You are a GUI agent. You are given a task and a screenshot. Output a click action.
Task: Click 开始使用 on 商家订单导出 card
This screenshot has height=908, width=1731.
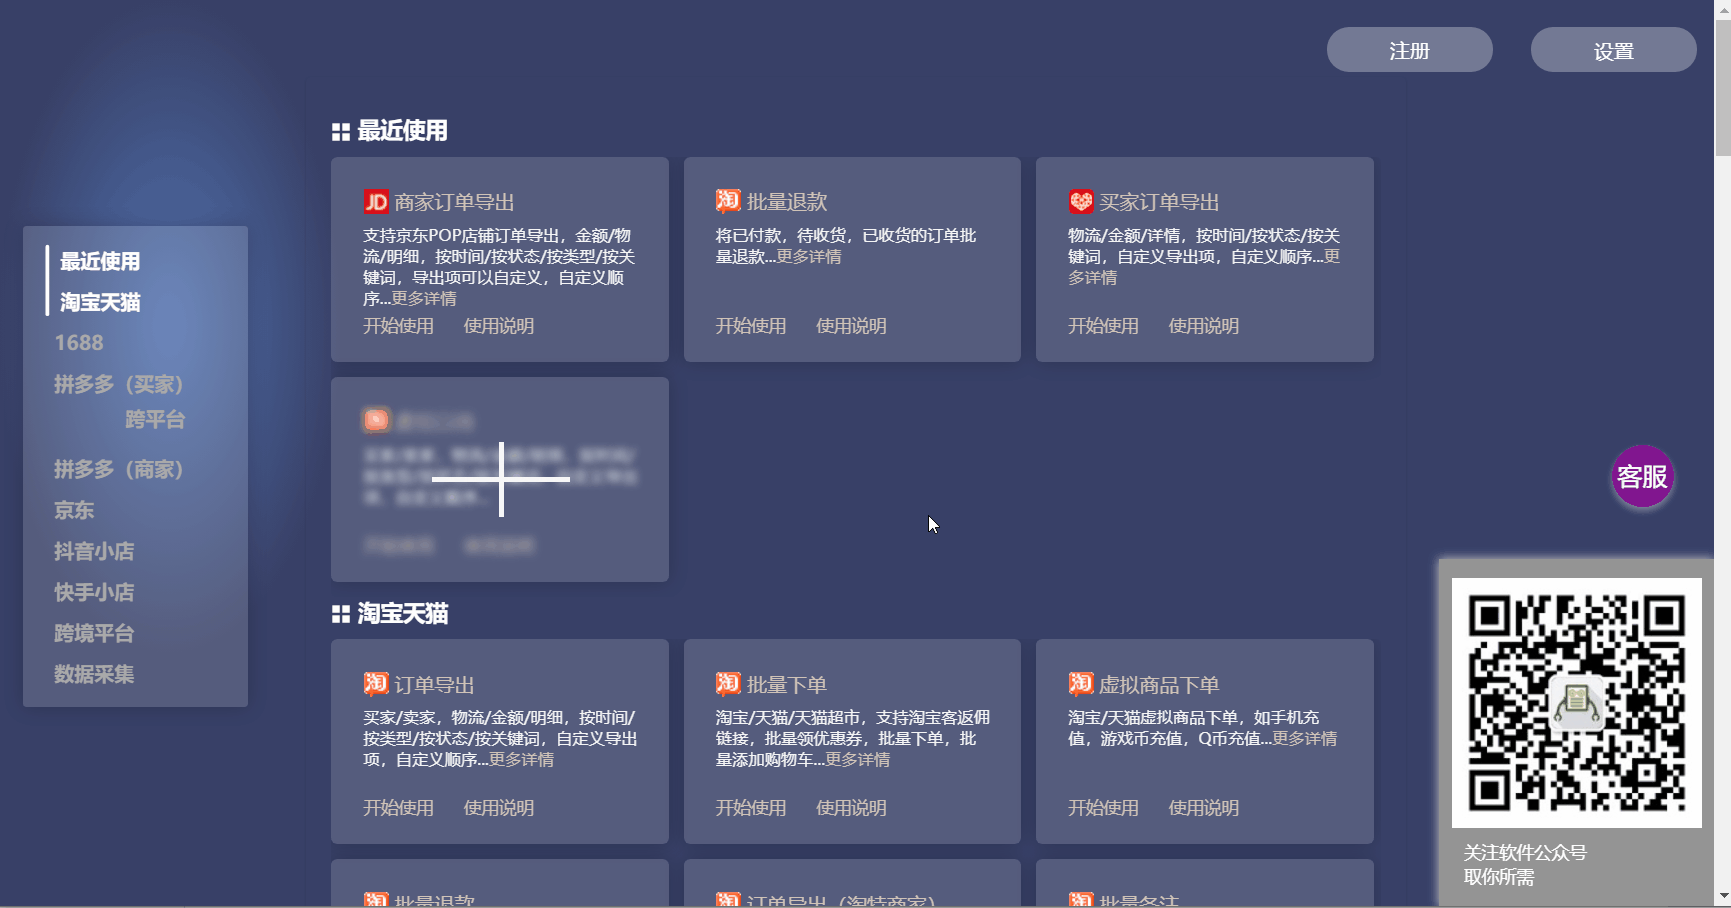click(x=398, y=326)
